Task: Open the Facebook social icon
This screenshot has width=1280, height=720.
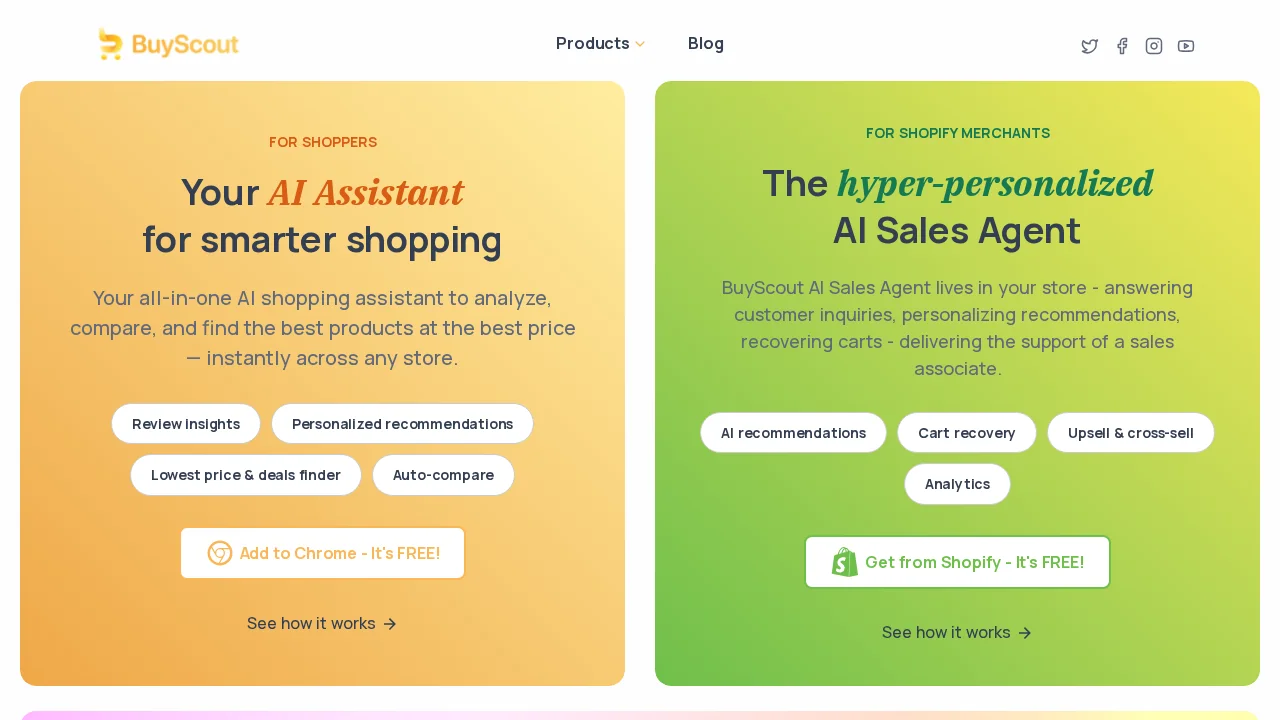Action: click(x=1121, y=46)
